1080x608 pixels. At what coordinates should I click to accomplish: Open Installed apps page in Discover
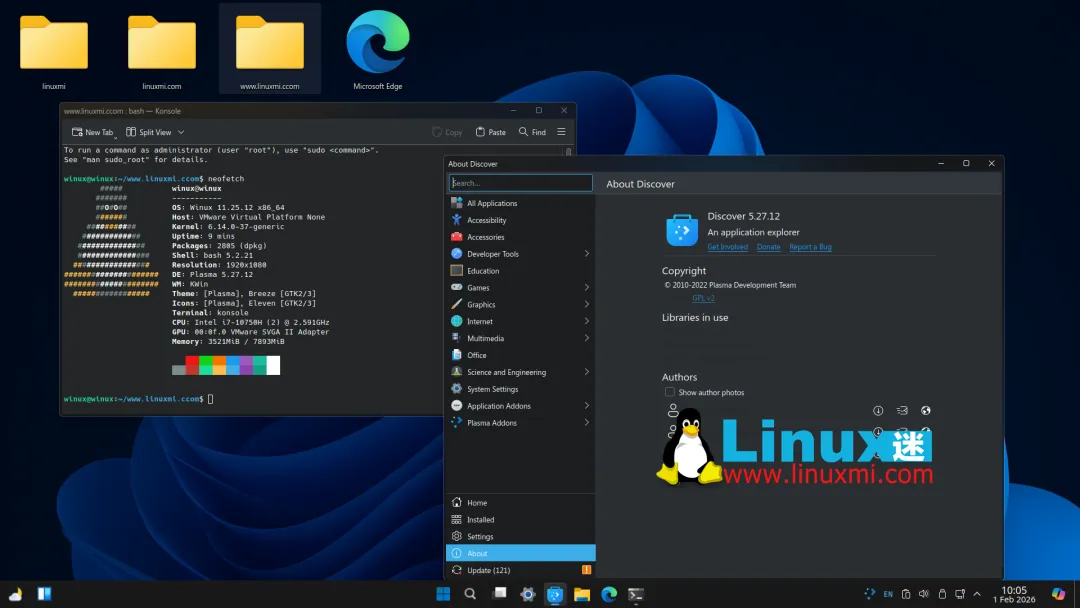point(520,520)
